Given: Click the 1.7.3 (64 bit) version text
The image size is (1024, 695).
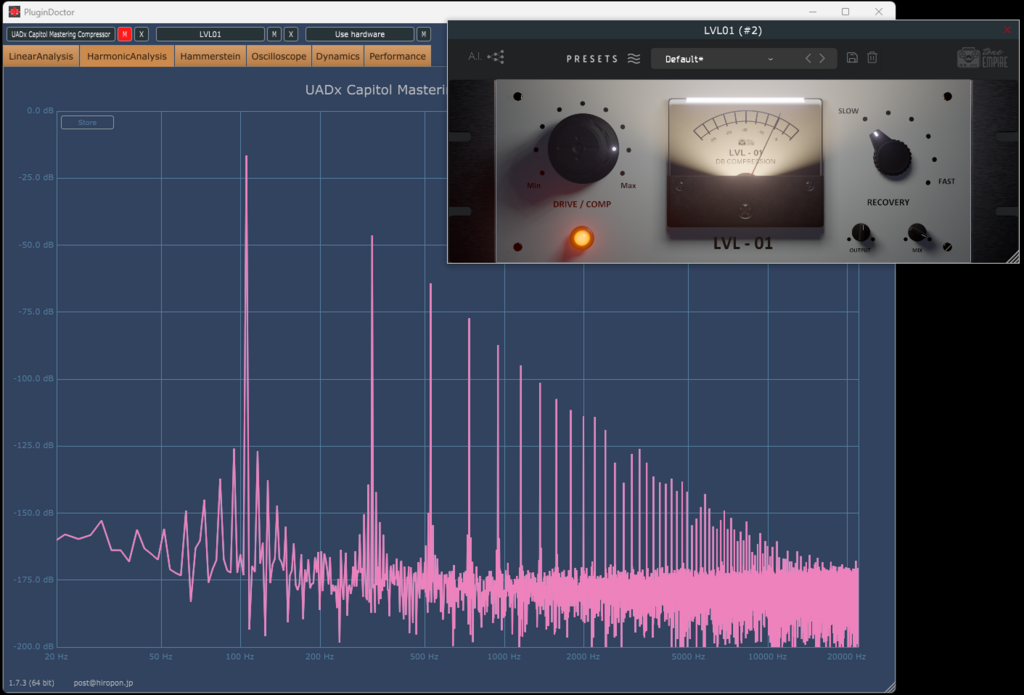Looking at the screenshot, I should click(31, 683).
